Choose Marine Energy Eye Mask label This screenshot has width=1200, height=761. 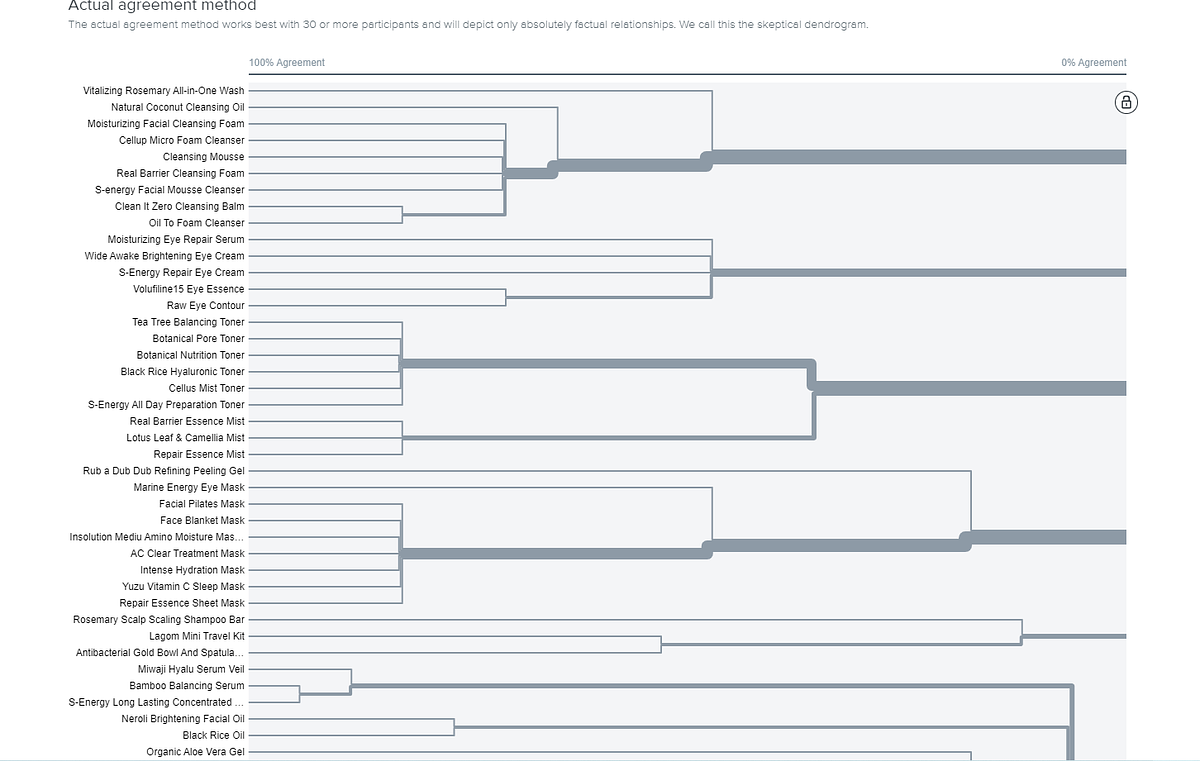(x=189, y=487)
